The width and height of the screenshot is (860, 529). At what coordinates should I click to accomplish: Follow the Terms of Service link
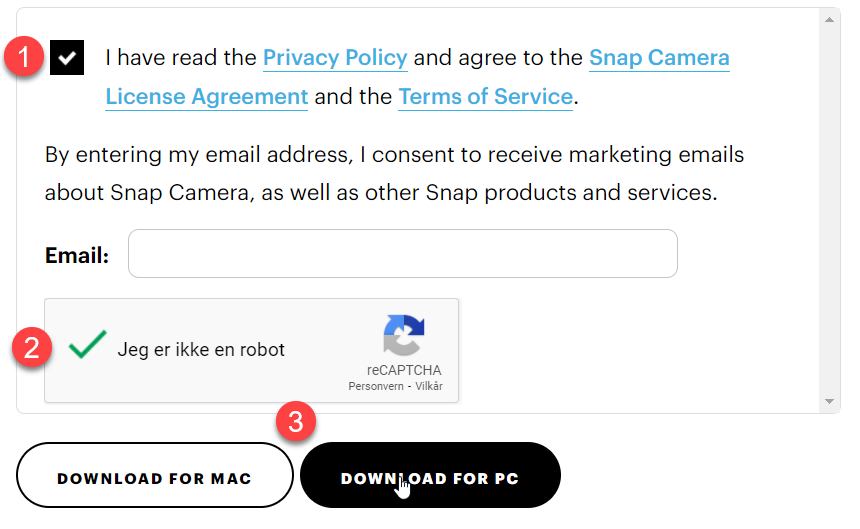pos(485,97)
